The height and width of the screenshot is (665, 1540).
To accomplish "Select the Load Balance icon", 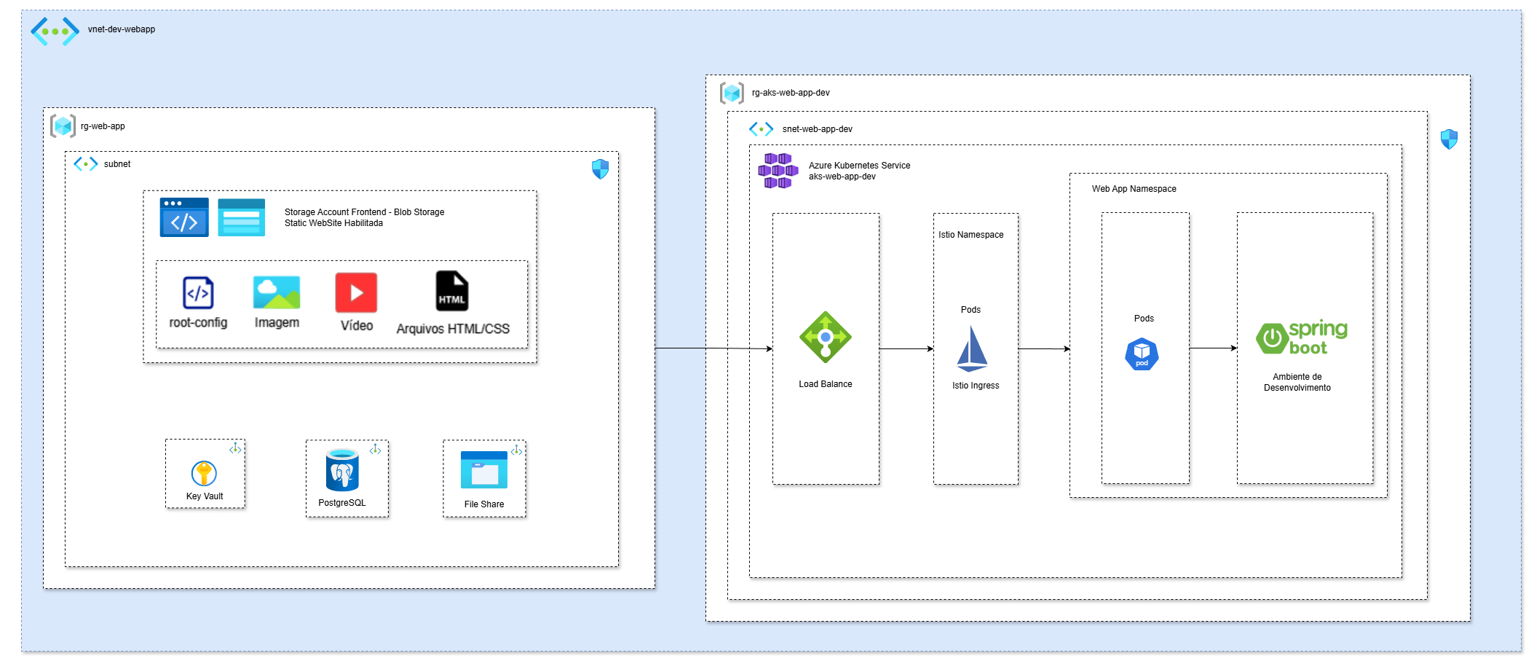I will tap(825, 337).
